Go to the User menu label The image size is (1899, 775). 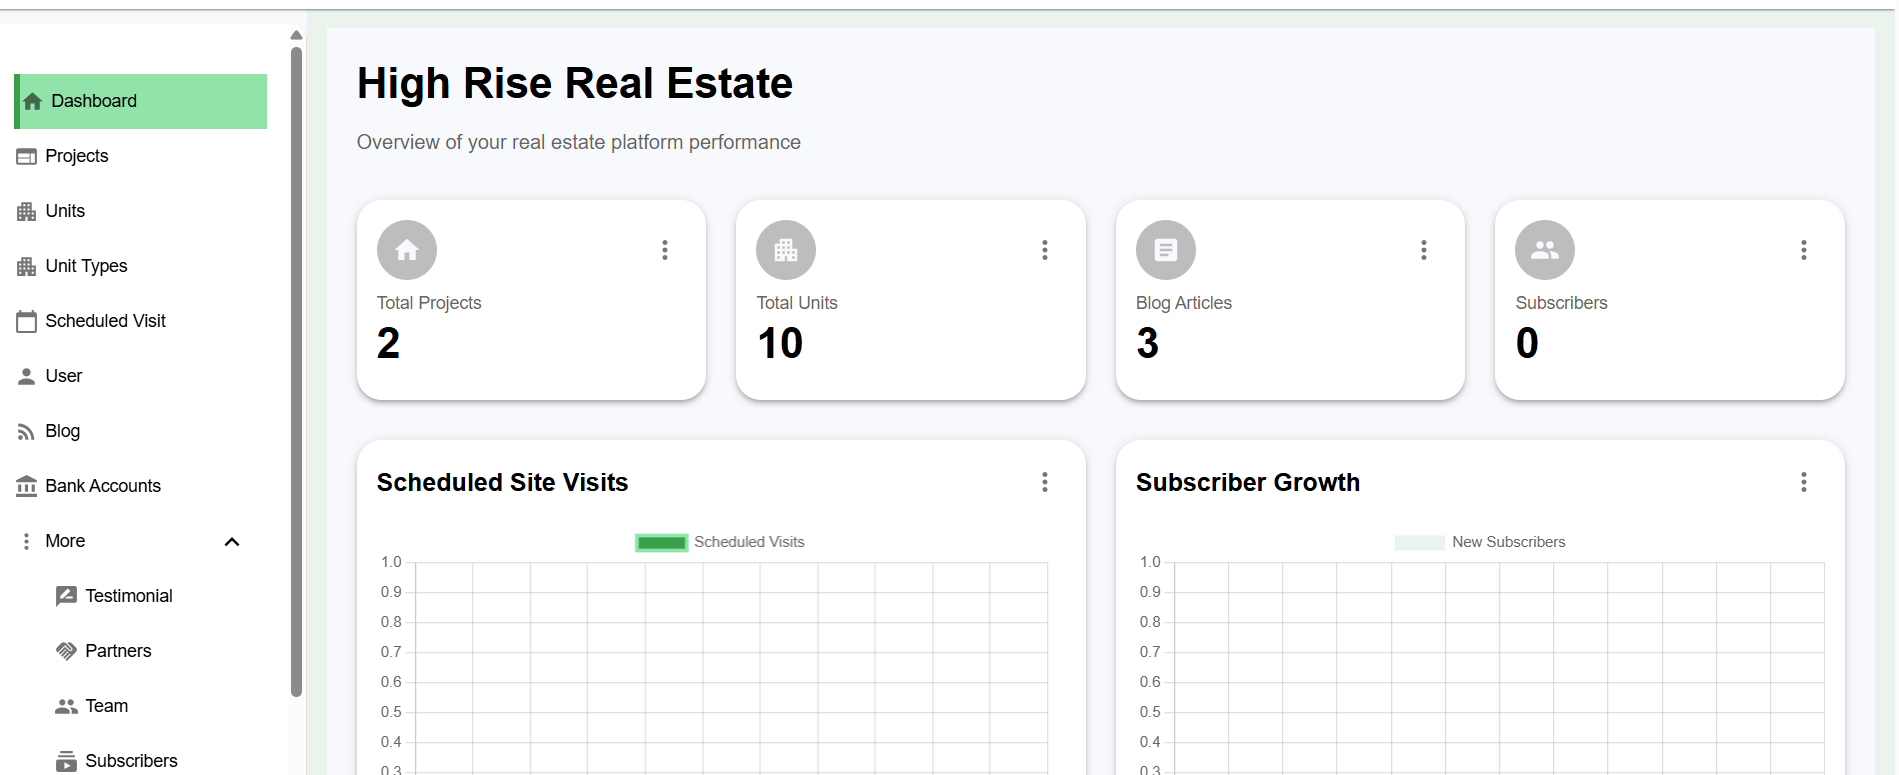(64, 376)
